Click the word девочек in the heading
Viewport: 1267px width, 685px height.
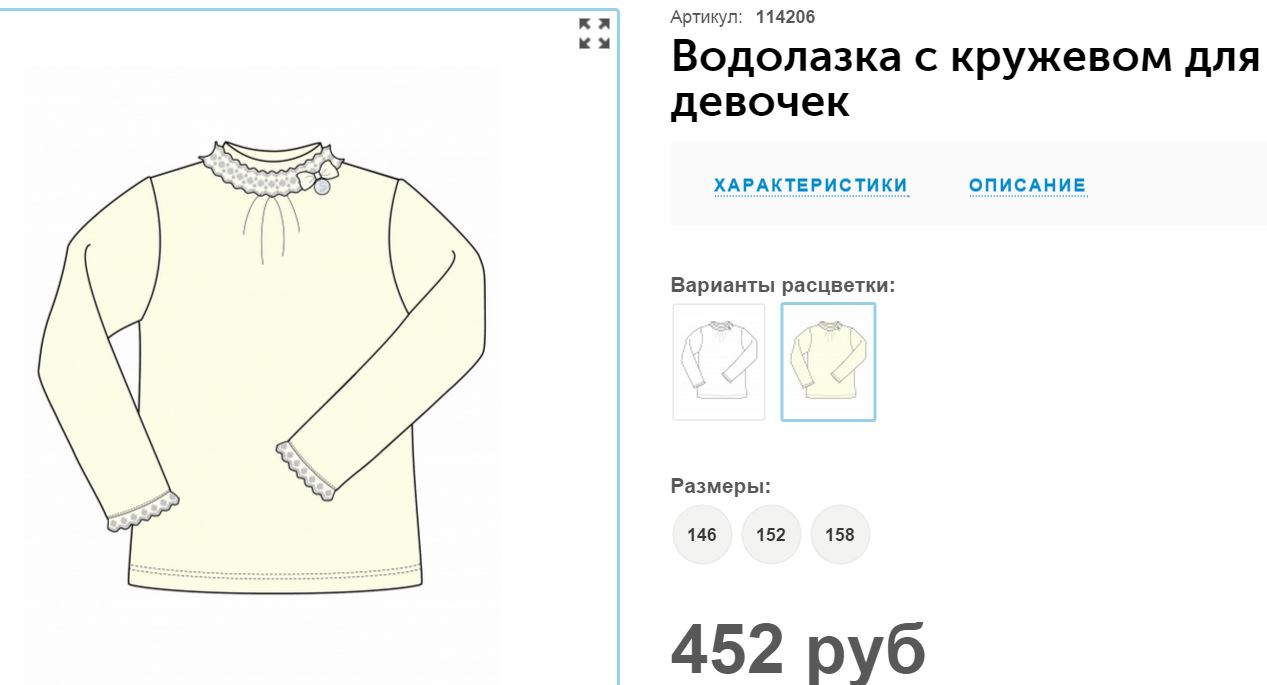(x=760, y=102)
